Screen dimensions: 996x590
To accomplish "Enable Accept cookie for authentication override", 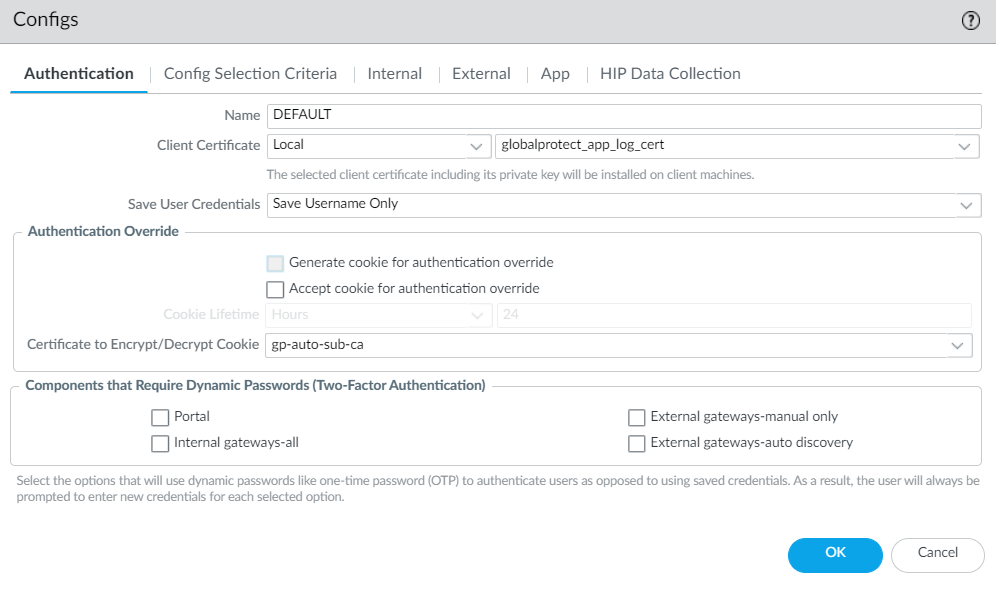I will 276,289.
